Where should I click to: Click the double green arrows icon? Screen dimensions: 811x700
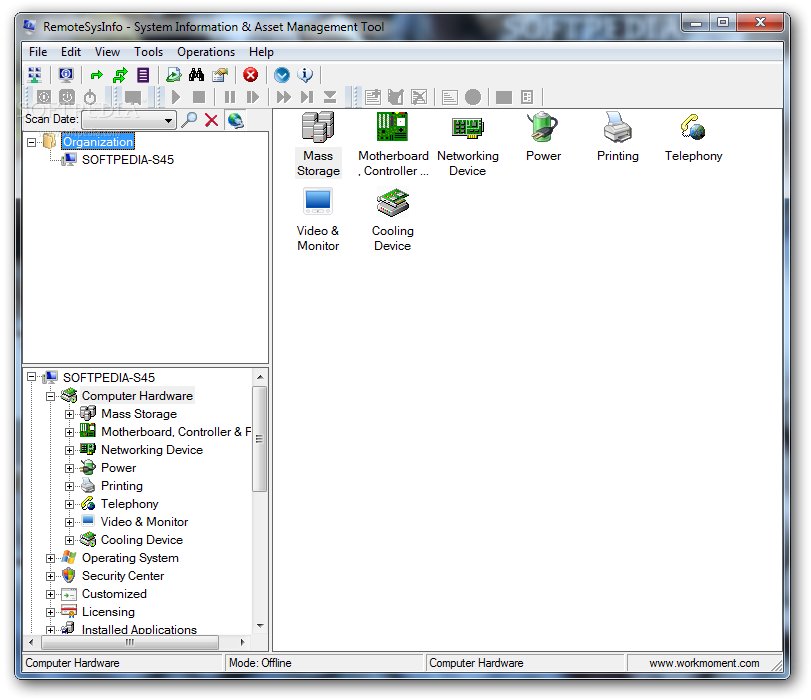[x=121, y=76]
